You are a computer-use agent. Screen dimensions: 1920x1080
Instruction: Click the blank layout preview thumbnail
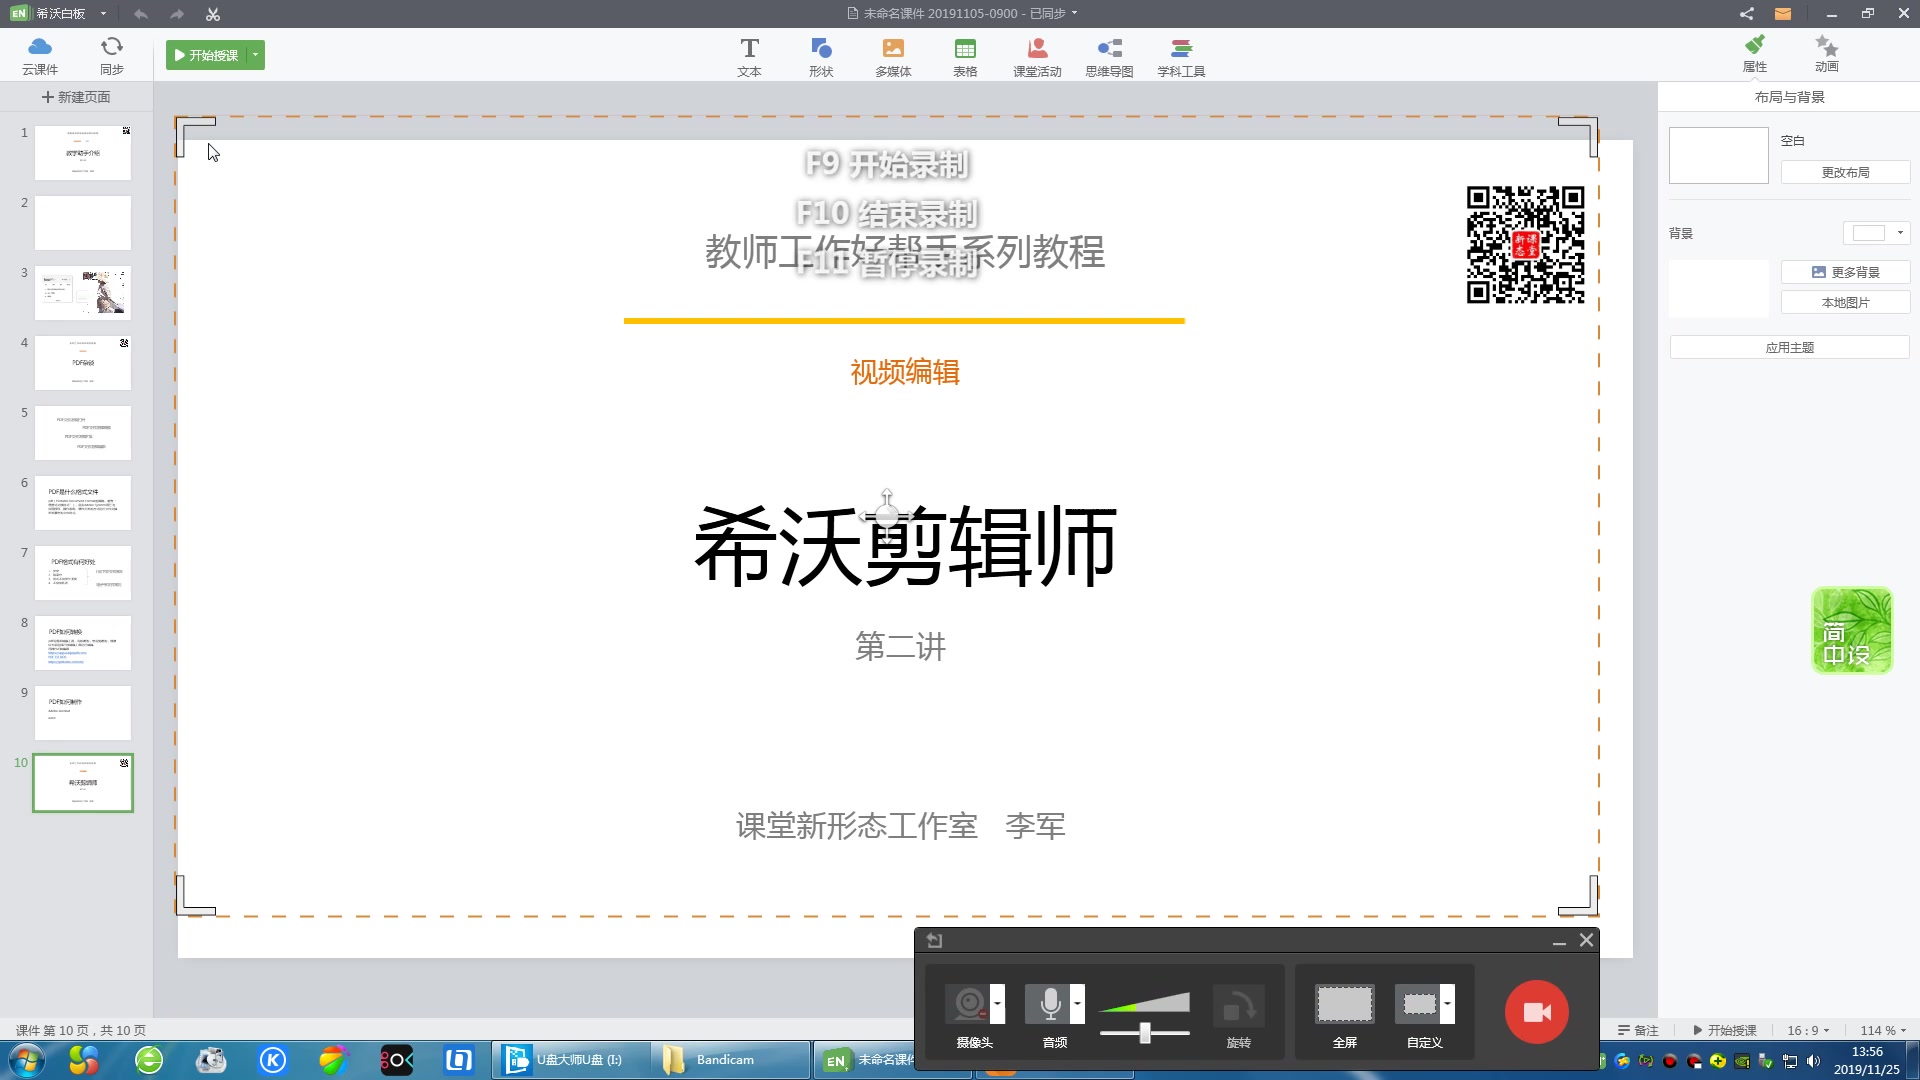pyautogui.click(x=1718, y=155)
